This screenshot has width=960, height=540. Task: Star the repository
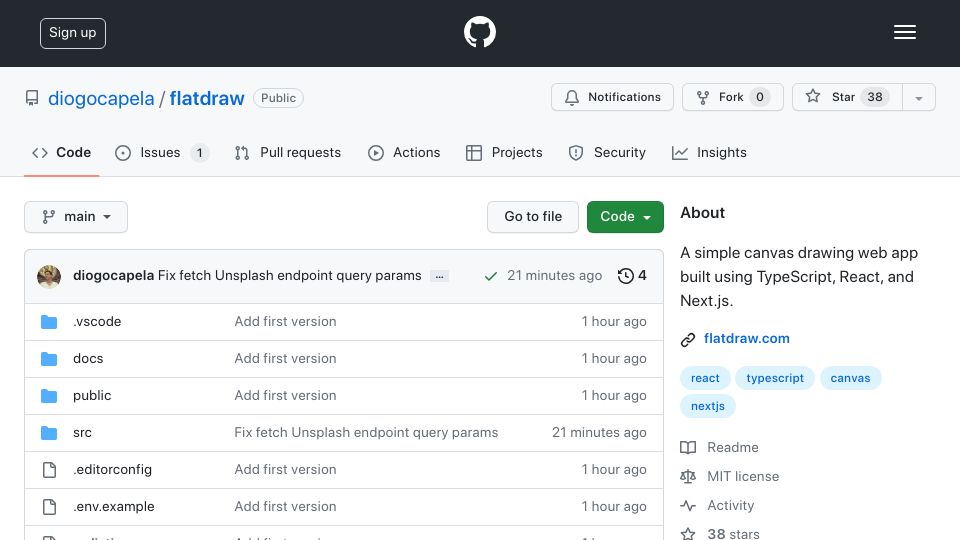click(x=847, y=97)
